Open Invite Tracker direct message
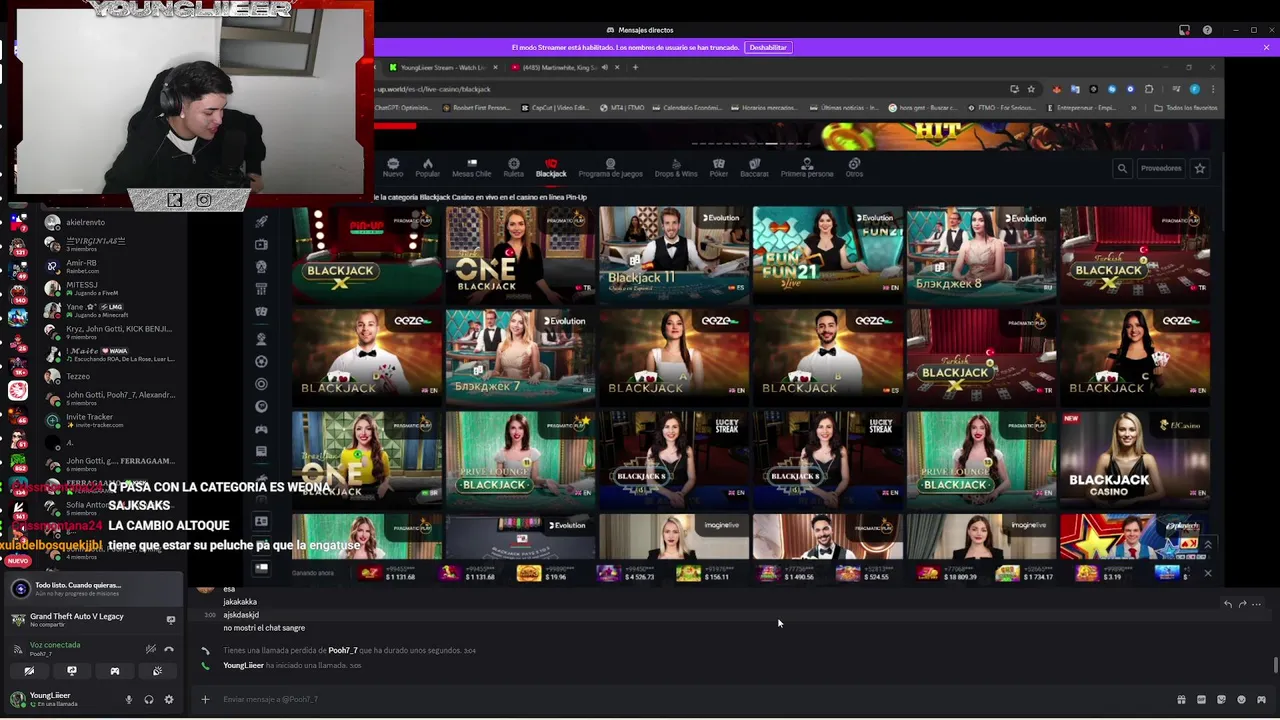Image resolution: width=1280 pixels, height=720 pixels. click(x=110, y=420)
